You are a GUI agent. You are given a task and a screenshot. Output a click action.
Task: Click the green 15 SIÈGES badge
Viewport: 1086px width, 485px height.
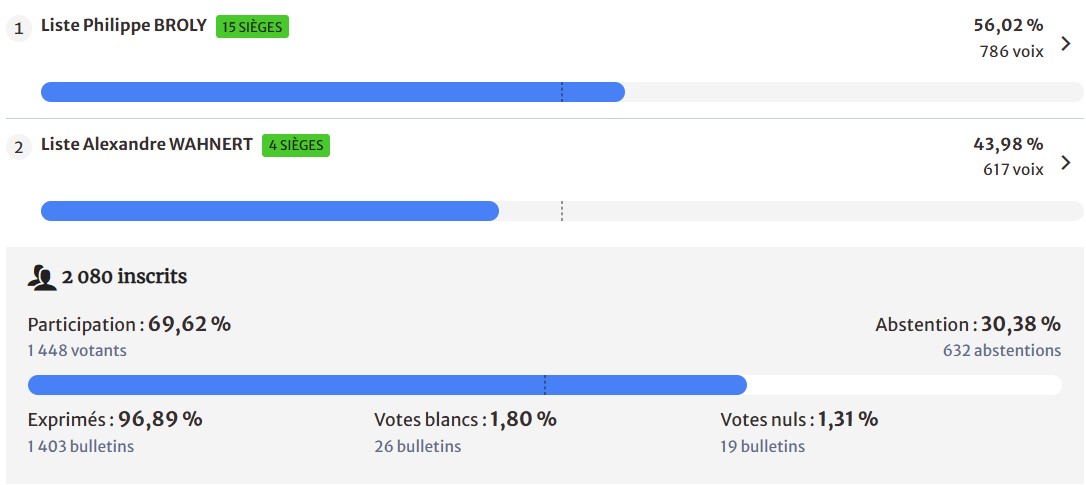tap(252, 27)
